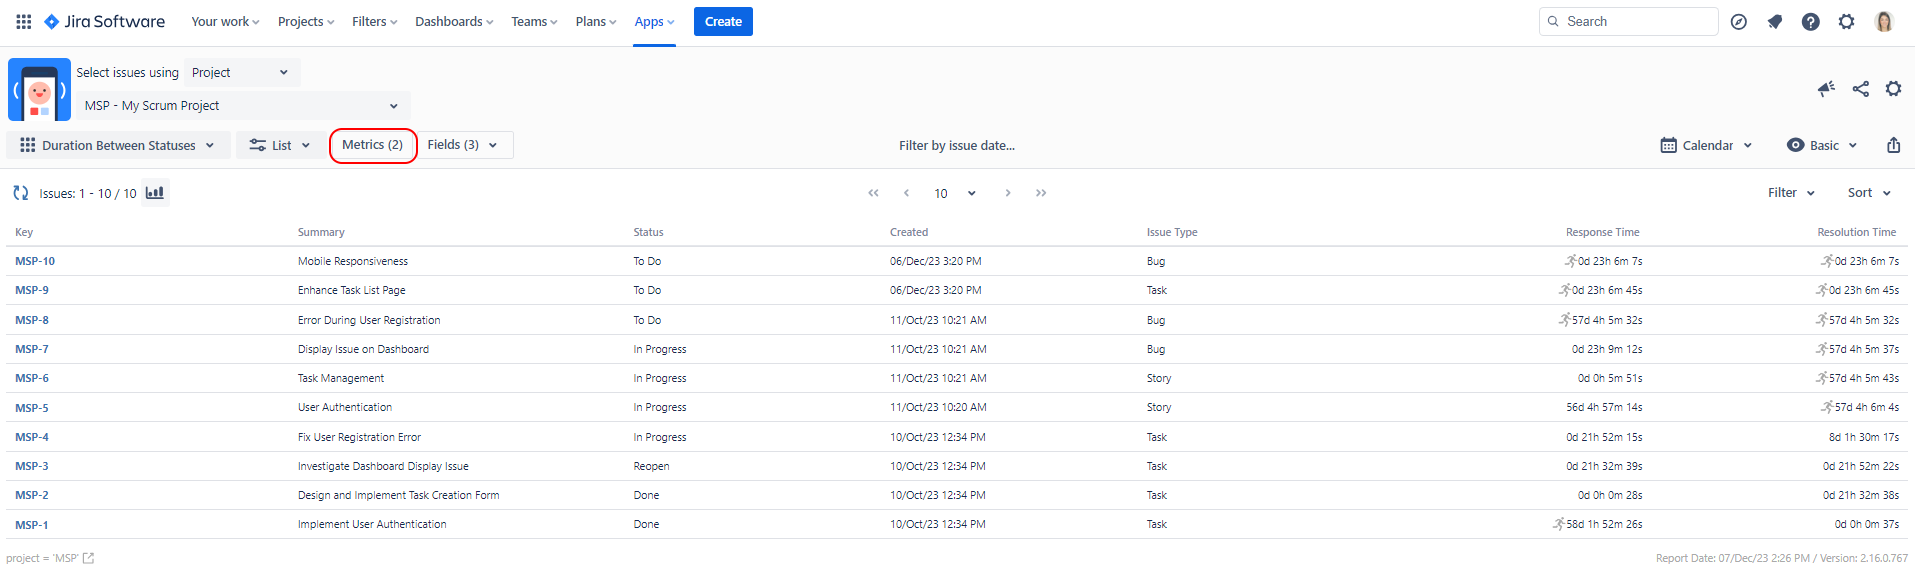
Task: Open Jira notifications bell icon
Action: [1775, 21]
